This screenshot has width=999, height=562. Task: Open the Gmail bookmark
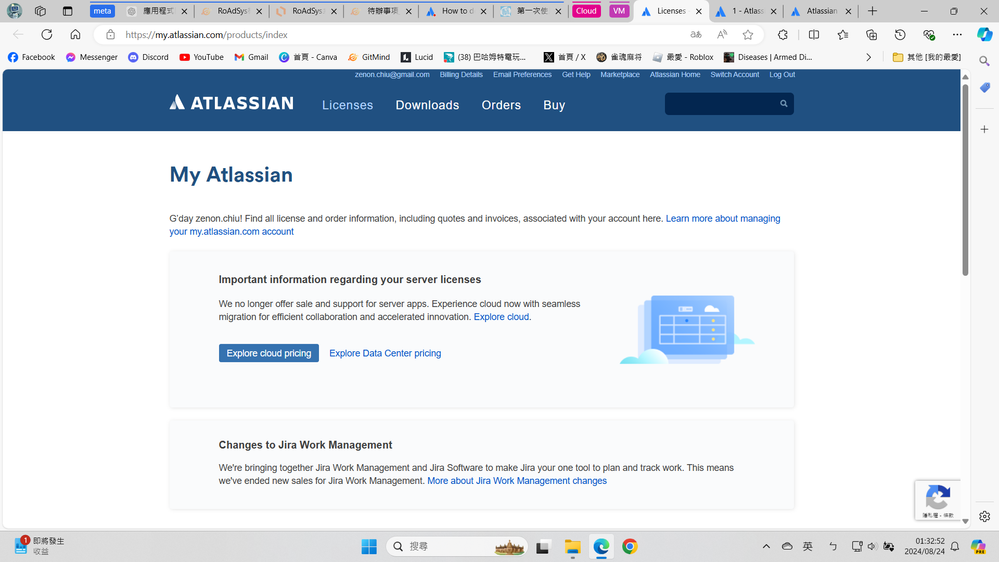[251, 57]
